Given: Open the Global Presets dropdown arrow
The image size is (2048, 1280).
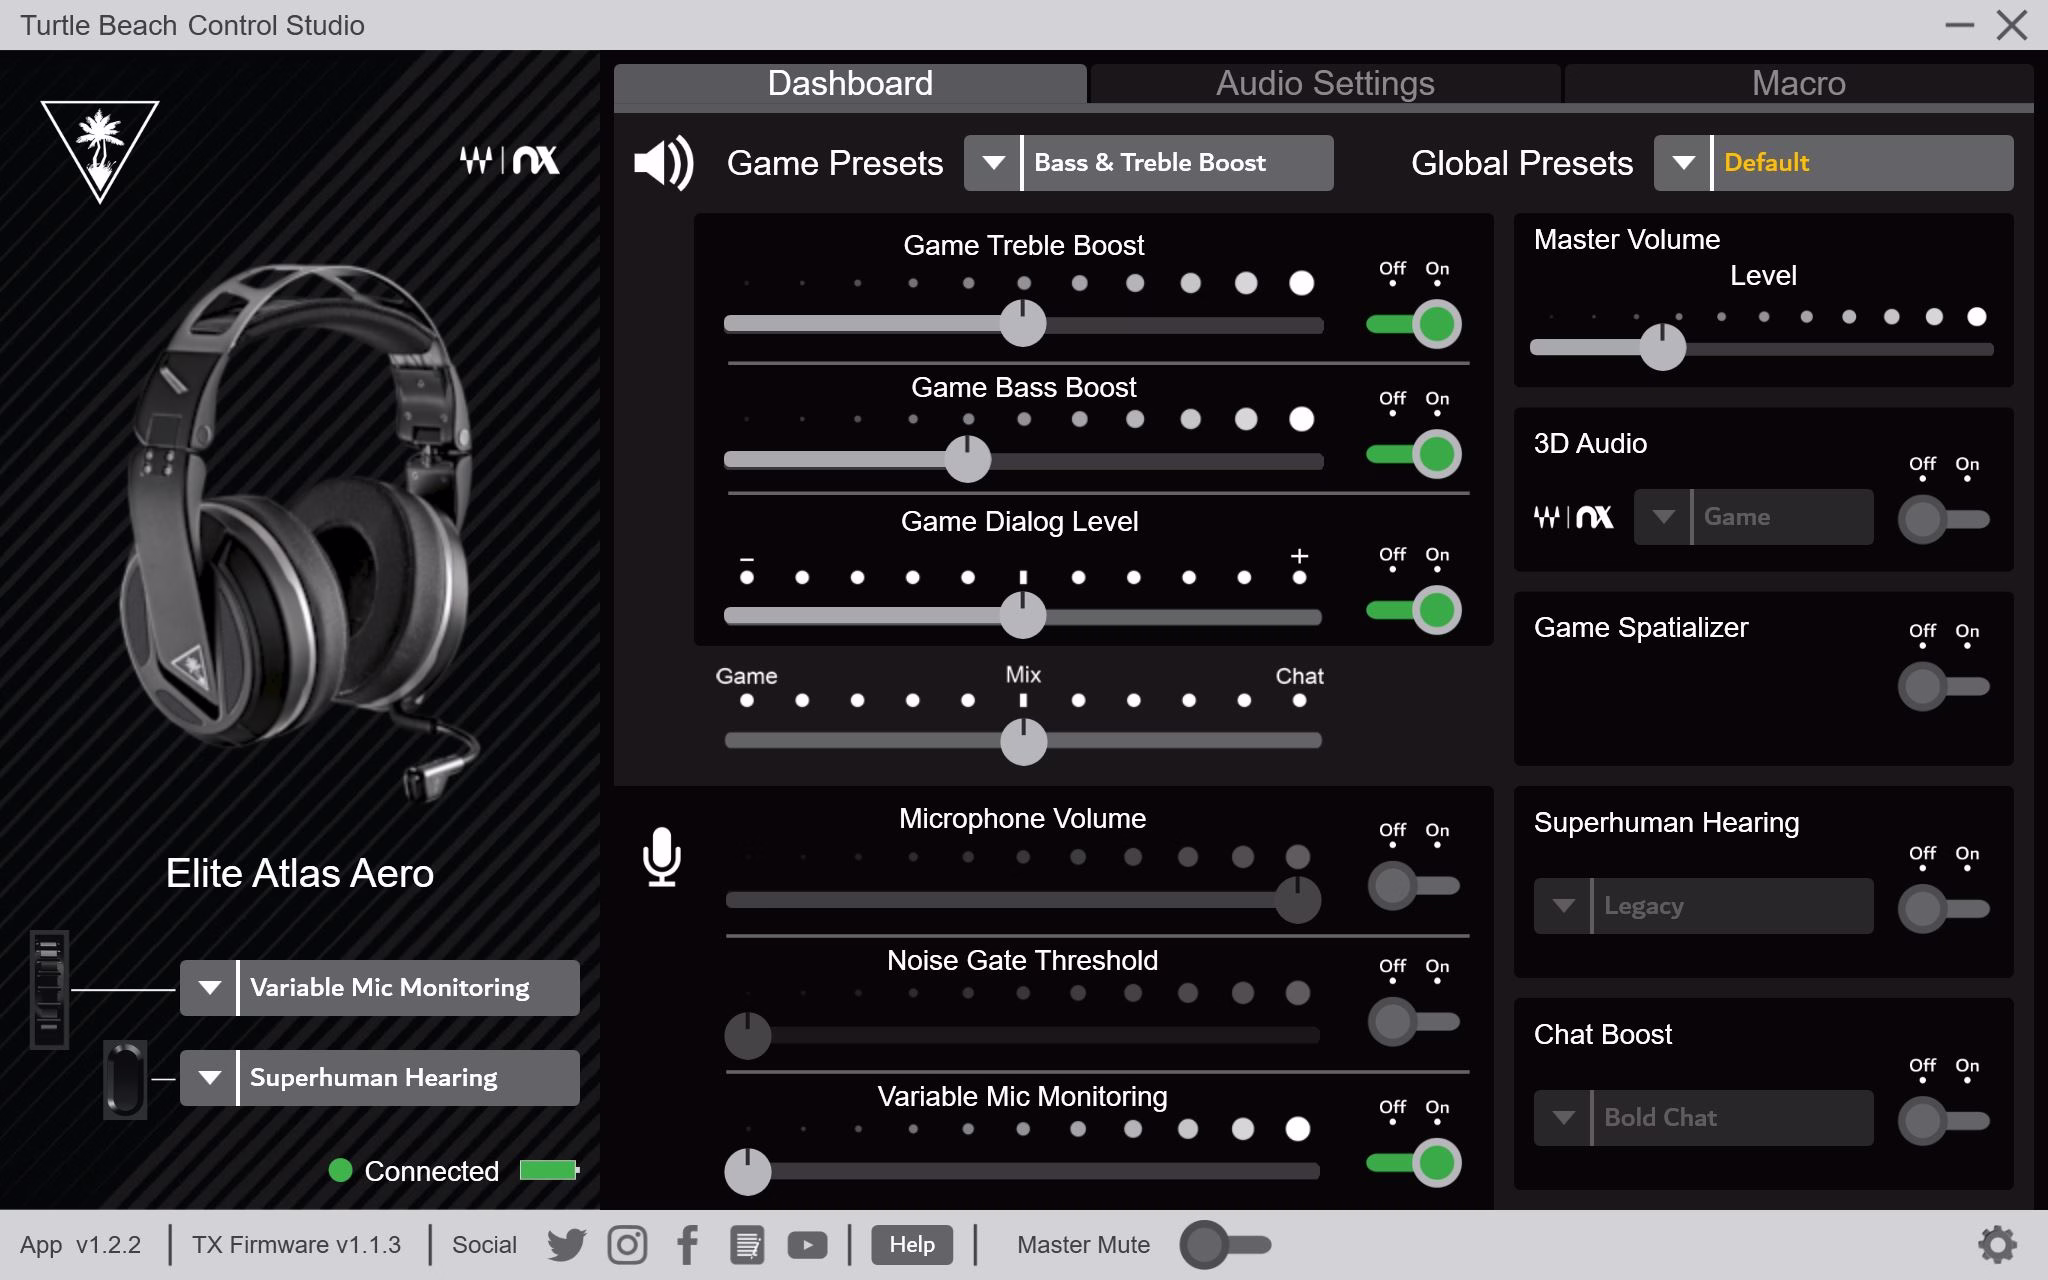Looking at the screenshot, I should click(1682, 163).
